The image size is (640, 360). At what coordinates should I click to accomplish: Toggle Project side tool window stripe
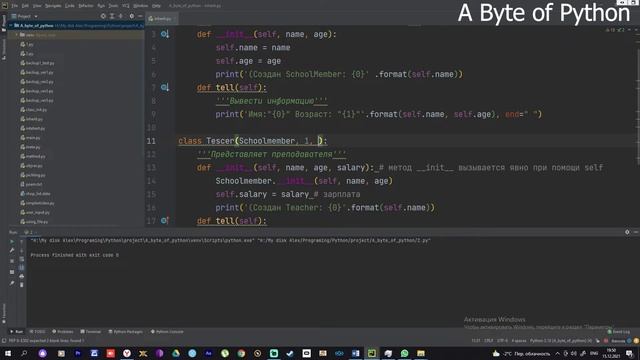4,22
